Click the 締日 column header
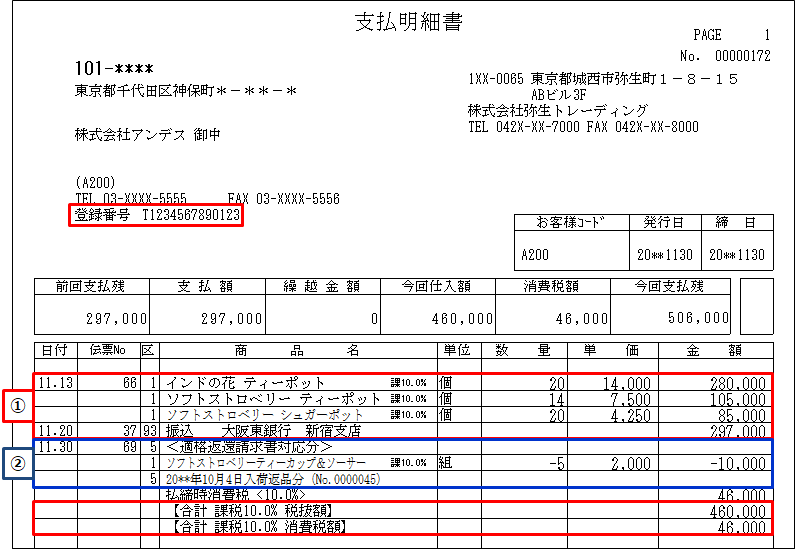 point(736,222)
